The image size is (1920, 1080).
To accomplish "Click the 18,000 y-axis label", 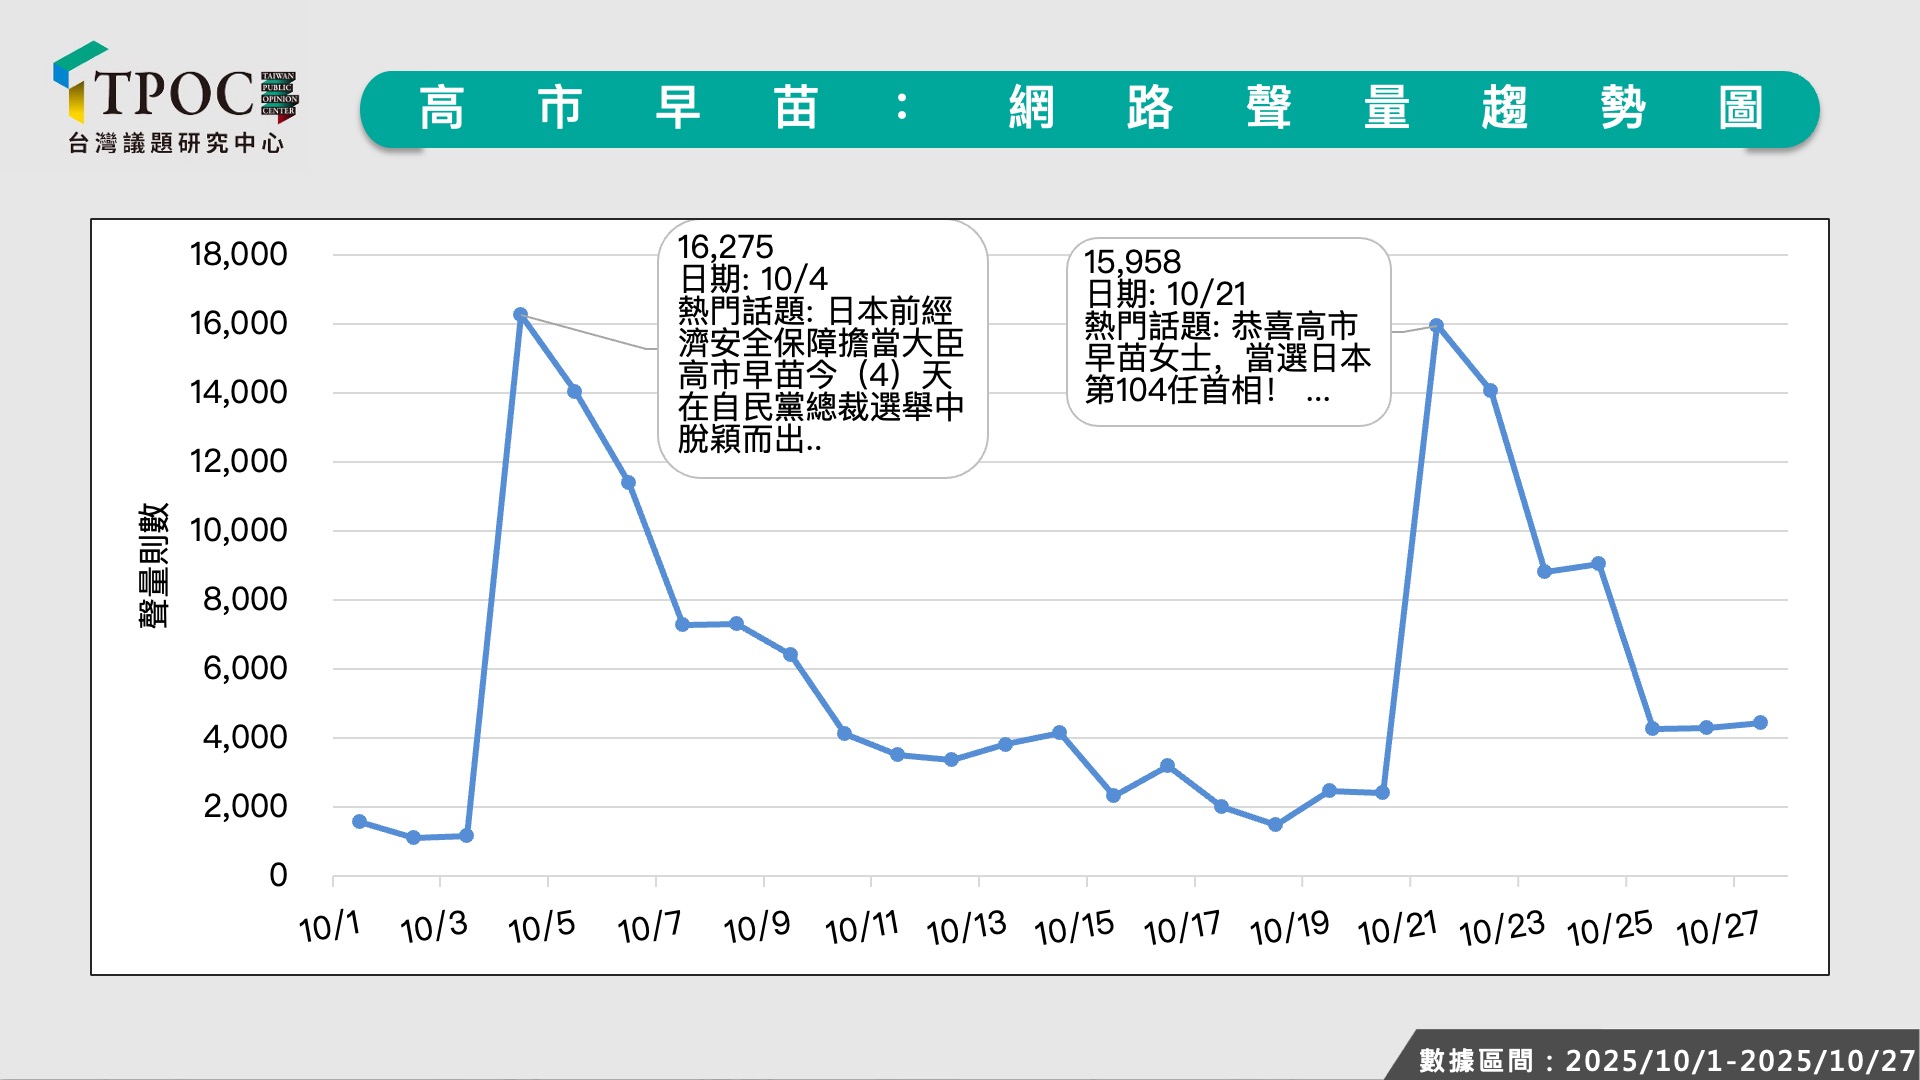I will click(x=238, y=254).
